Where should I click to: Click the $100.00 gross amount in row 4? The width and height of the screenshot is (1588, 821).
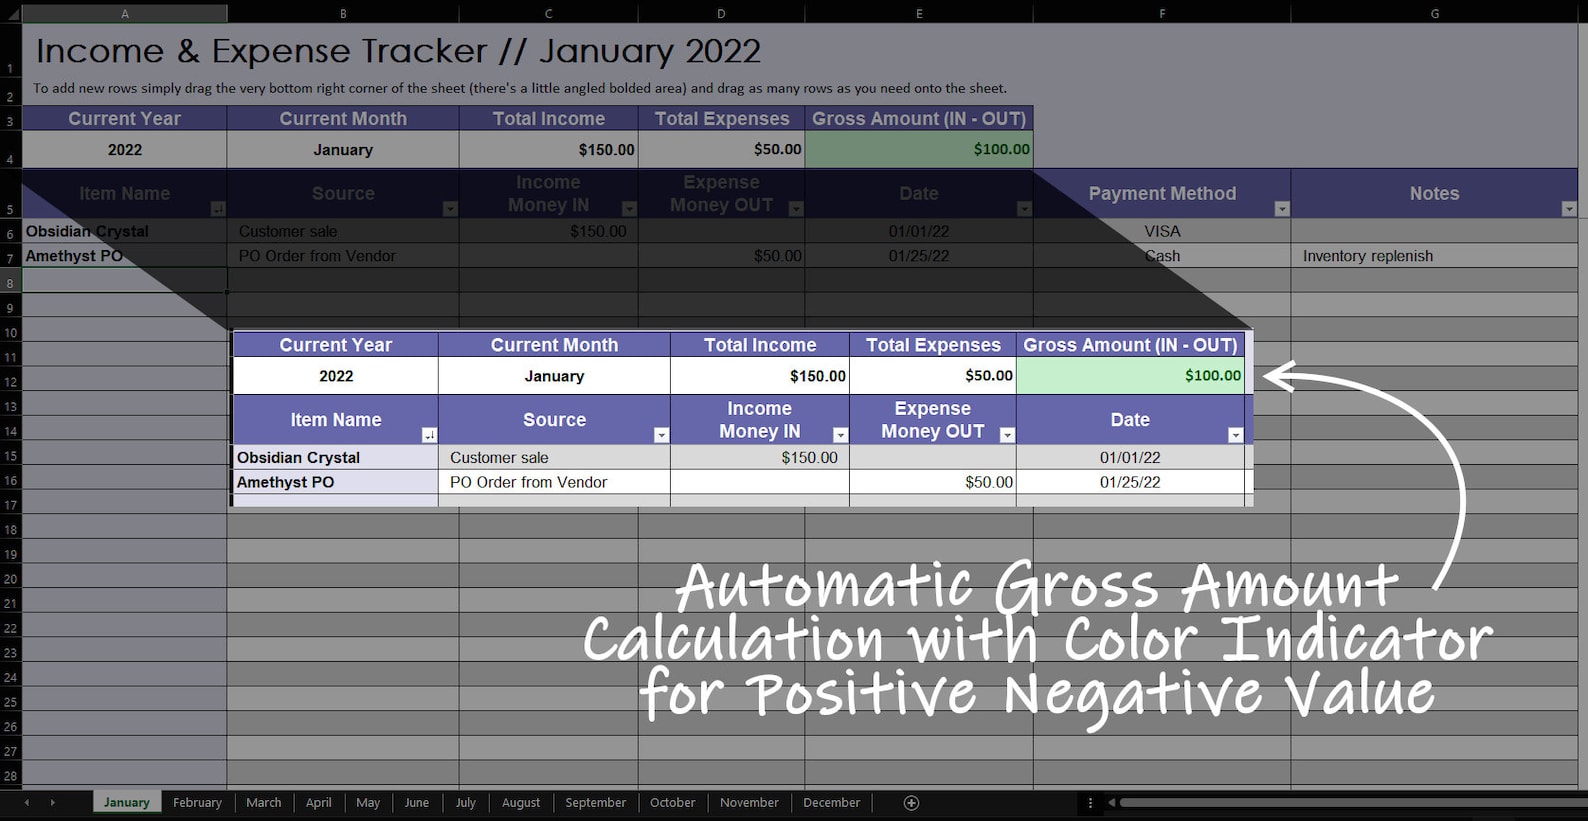[x=919, y=150]
